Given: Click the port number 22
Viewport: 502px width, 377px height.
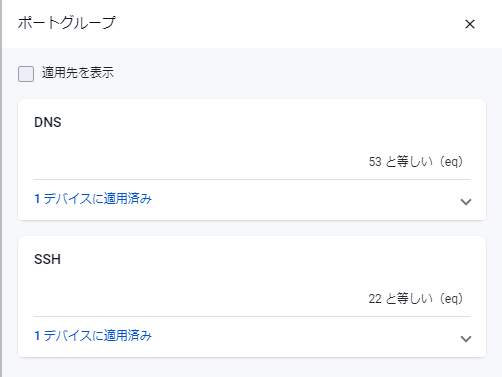Looking at the screenshot, I should 375,299.
